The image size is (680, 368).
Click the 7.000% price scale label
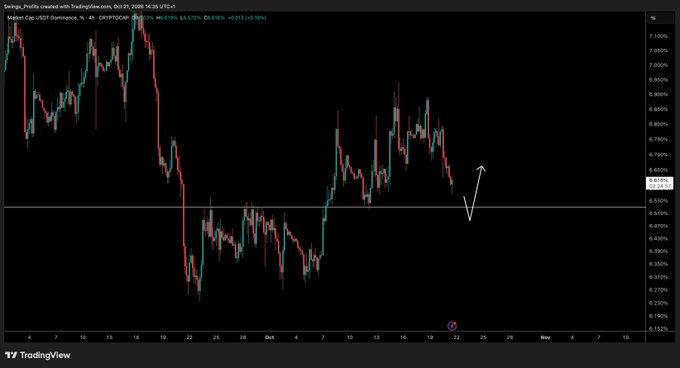658,65
